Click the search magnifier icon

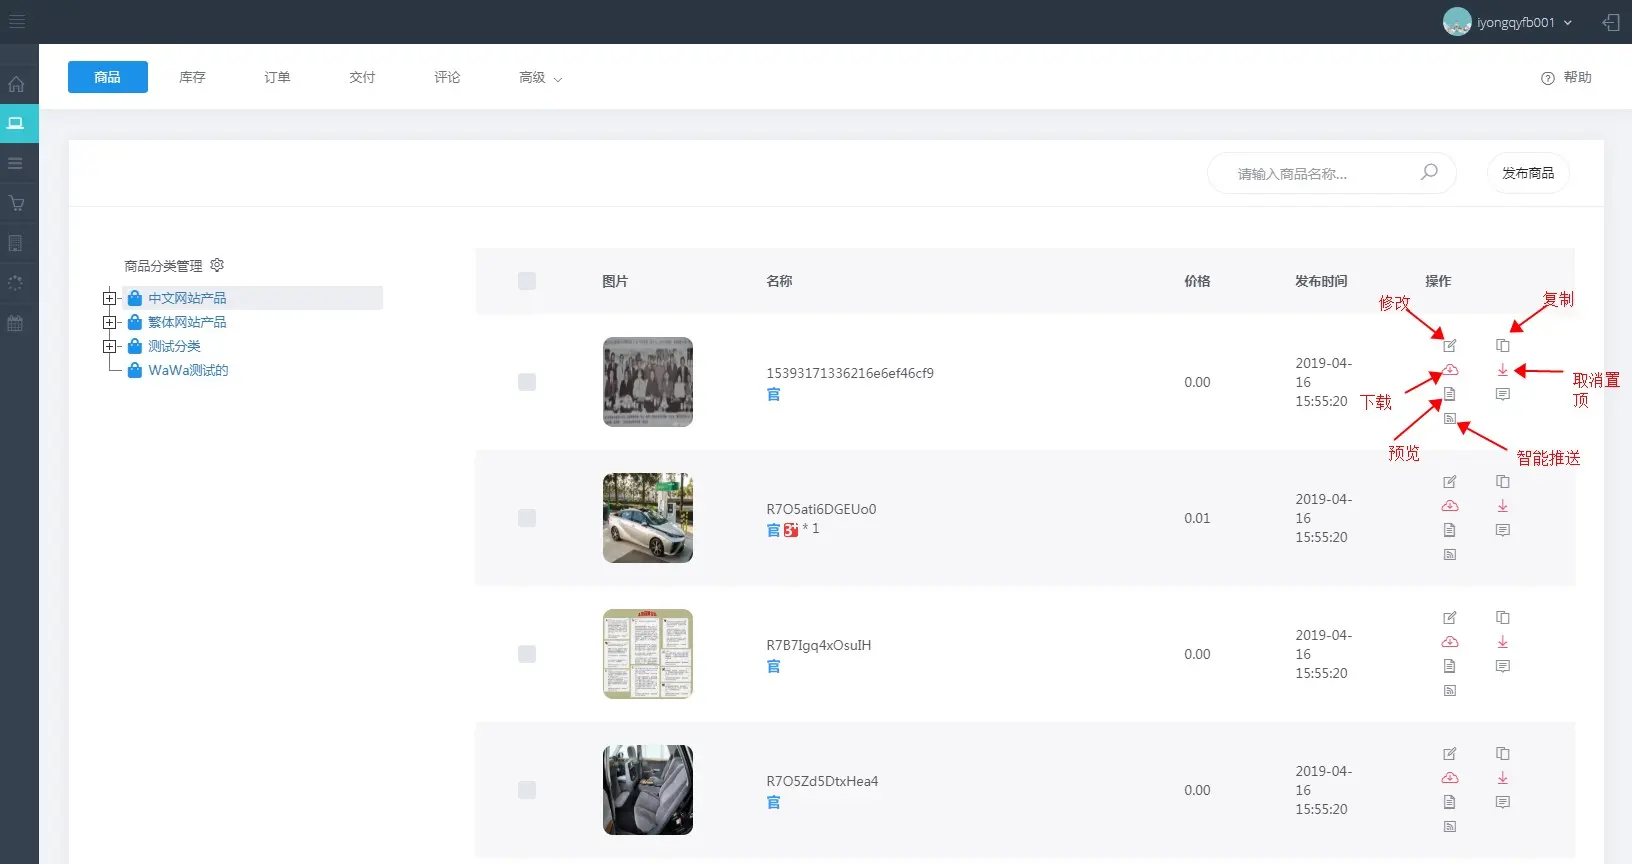1429,172
